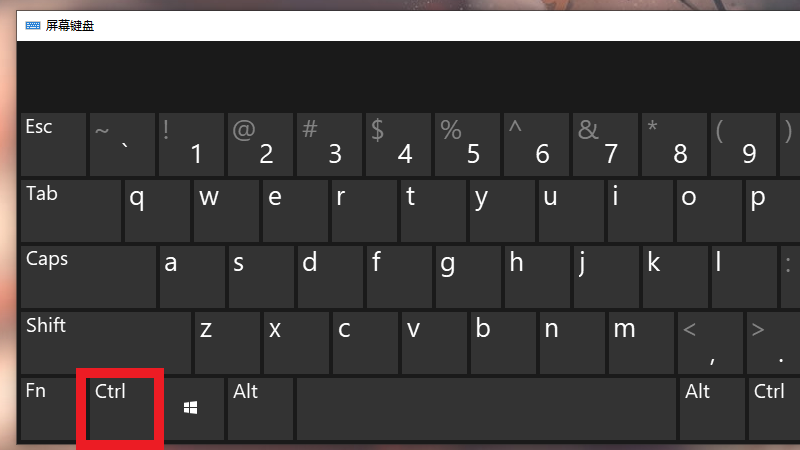
Task: Click the letter g key
Action: click(468, 277)
